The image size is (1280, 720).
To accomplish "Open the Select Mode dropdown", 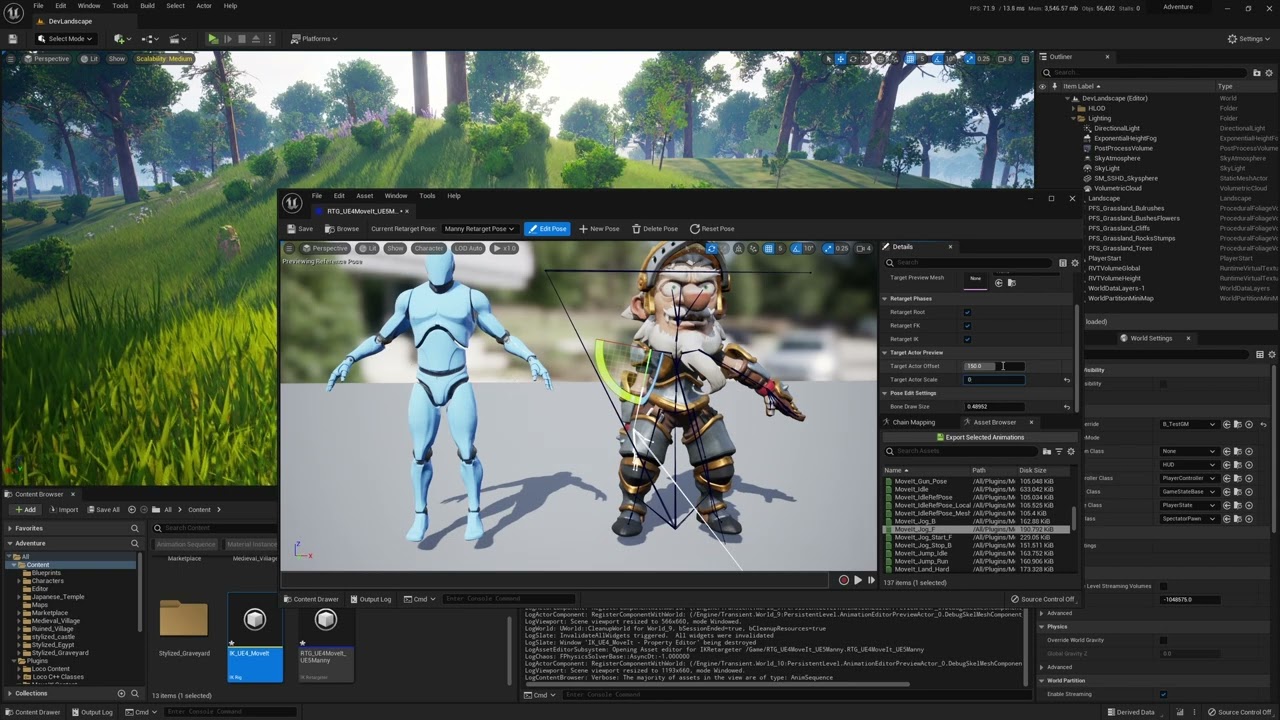I will (x=65, y=39).
